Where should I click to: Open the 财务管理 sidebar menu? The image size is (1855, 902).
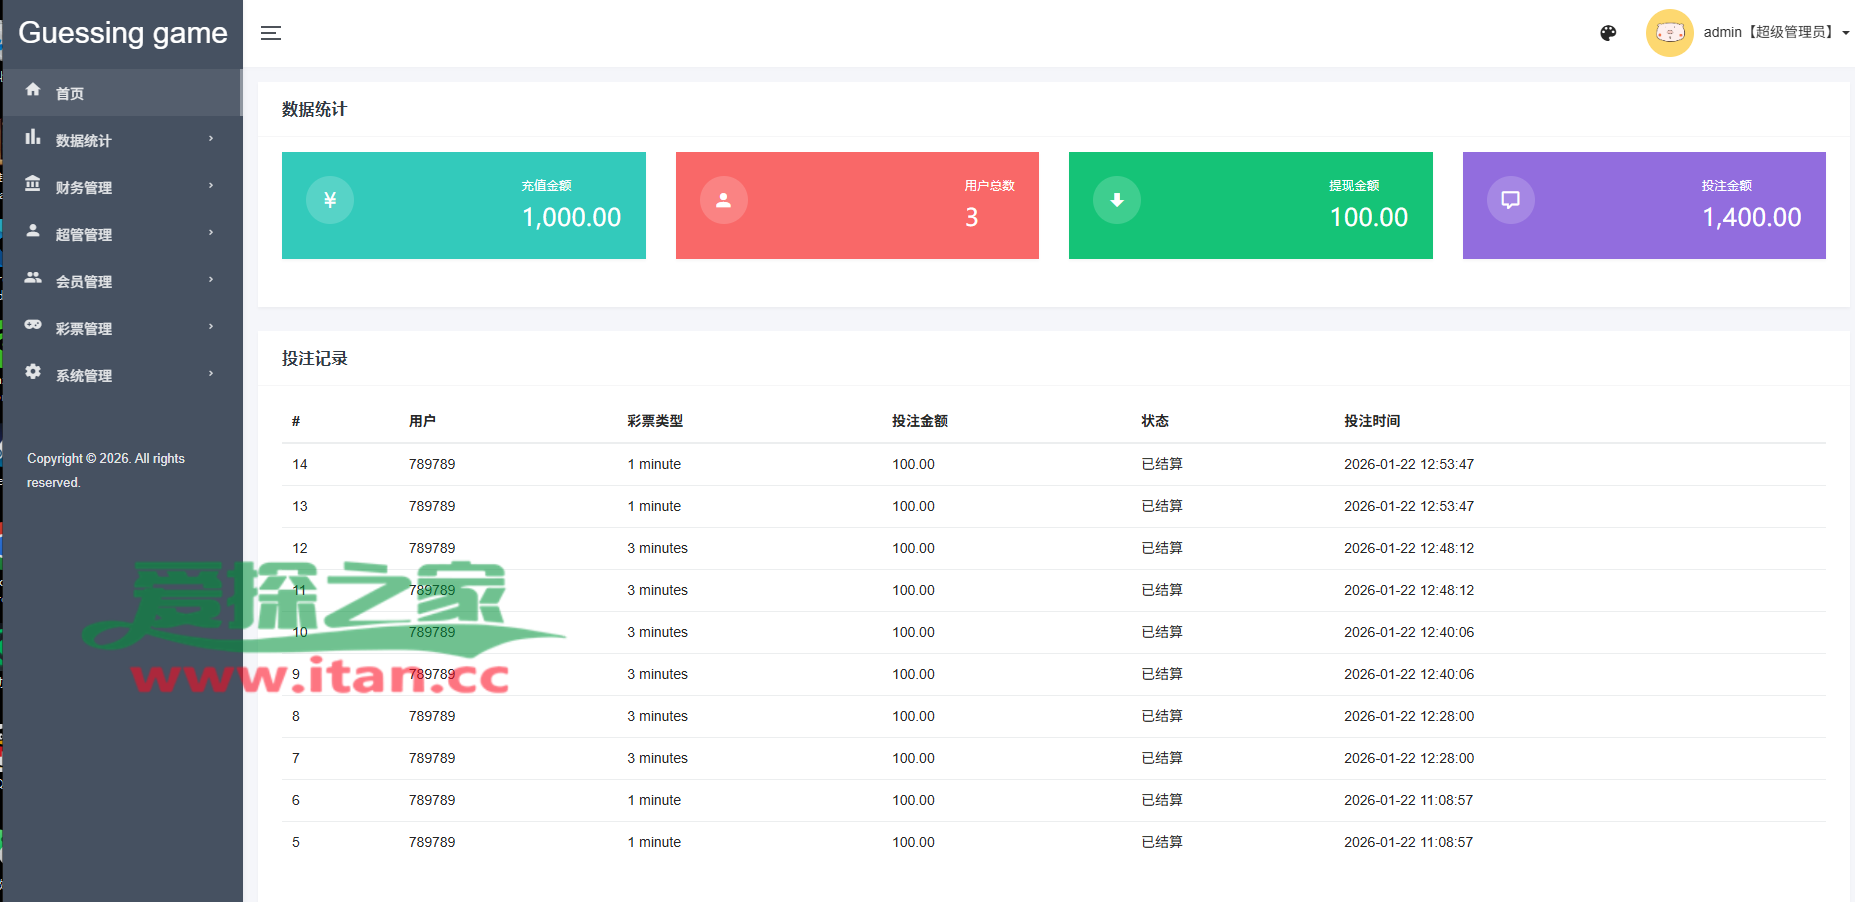click(84, 187)
